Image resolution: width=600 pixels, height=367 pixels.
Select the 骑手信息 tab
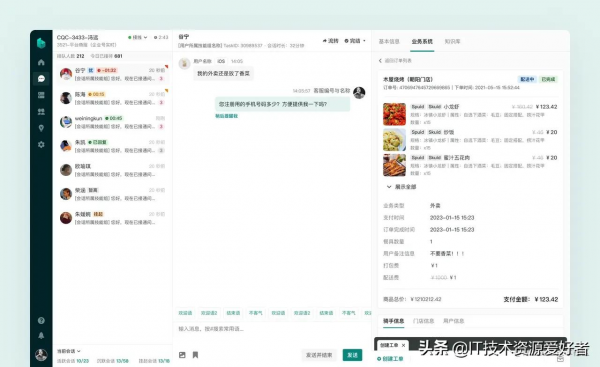pos(393,321)
